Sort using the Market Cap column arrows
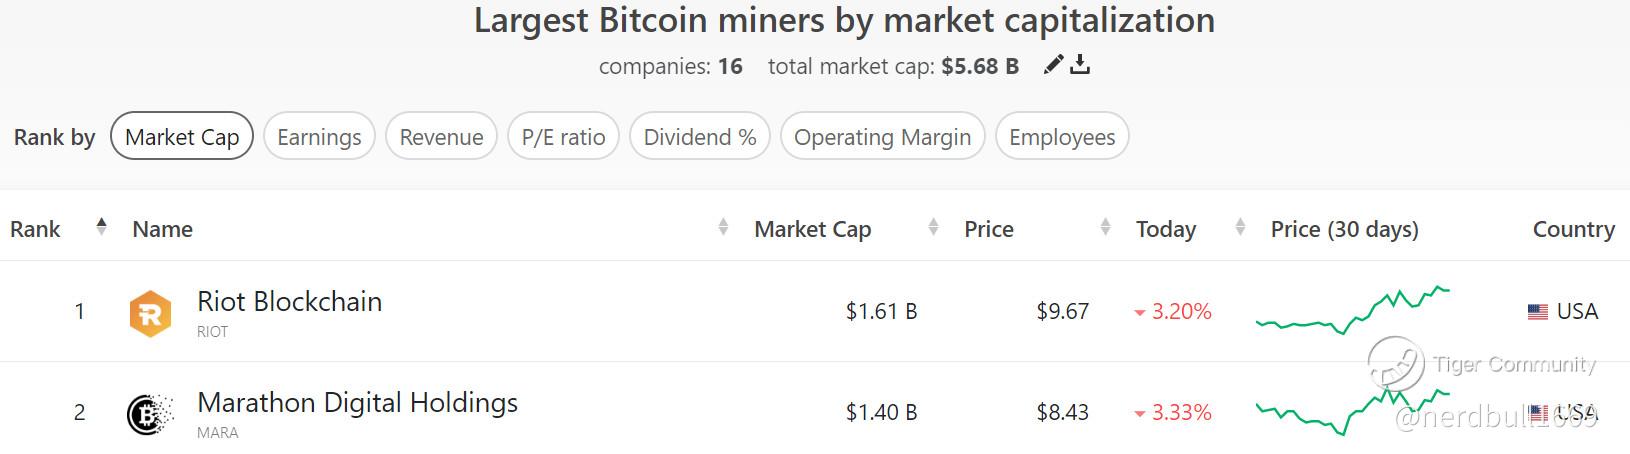 [x=933, y=228]
